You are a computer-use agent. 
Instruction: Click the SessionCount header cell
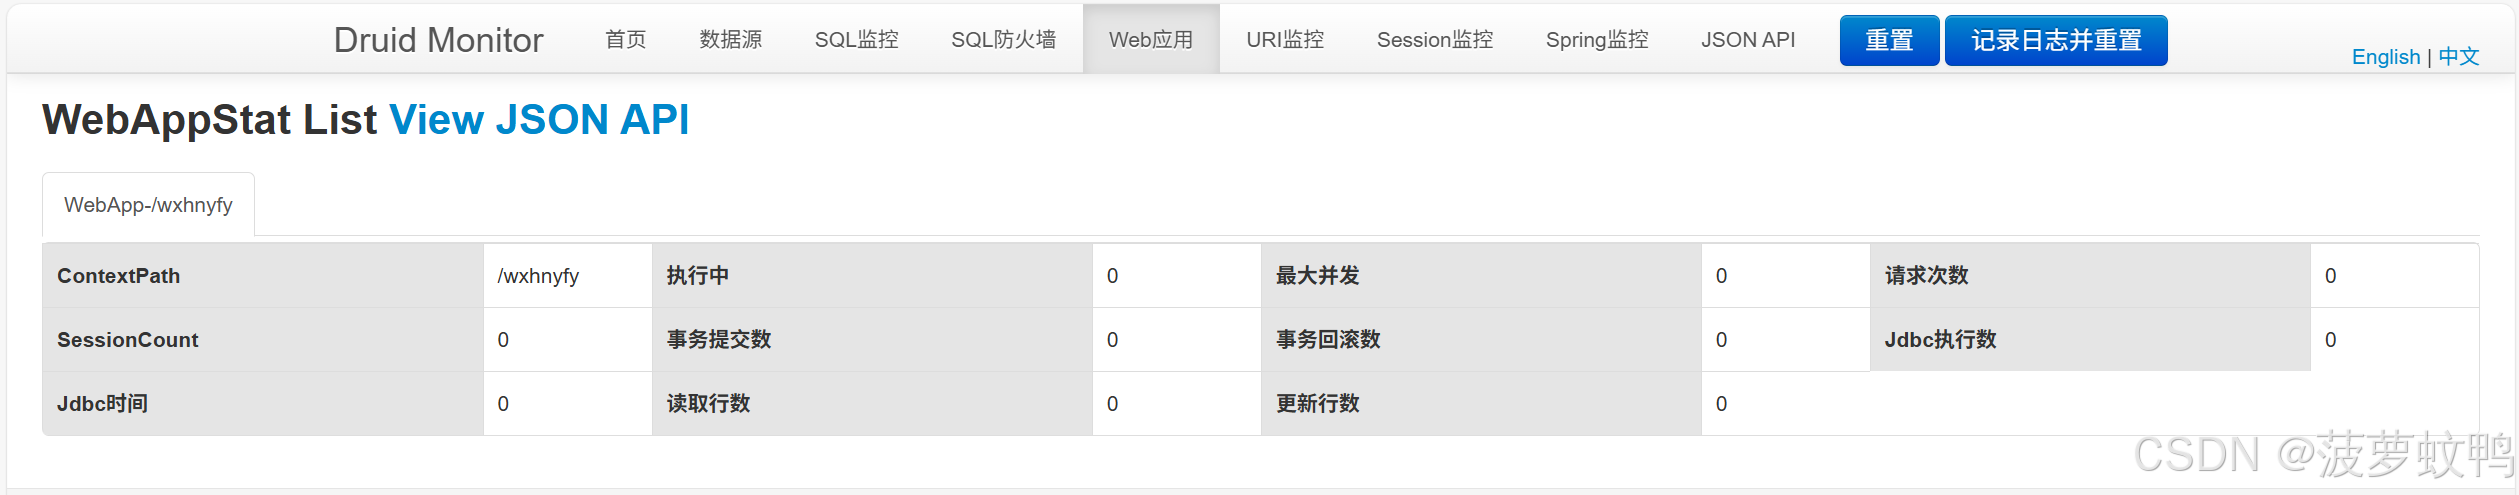coord(263,340)
